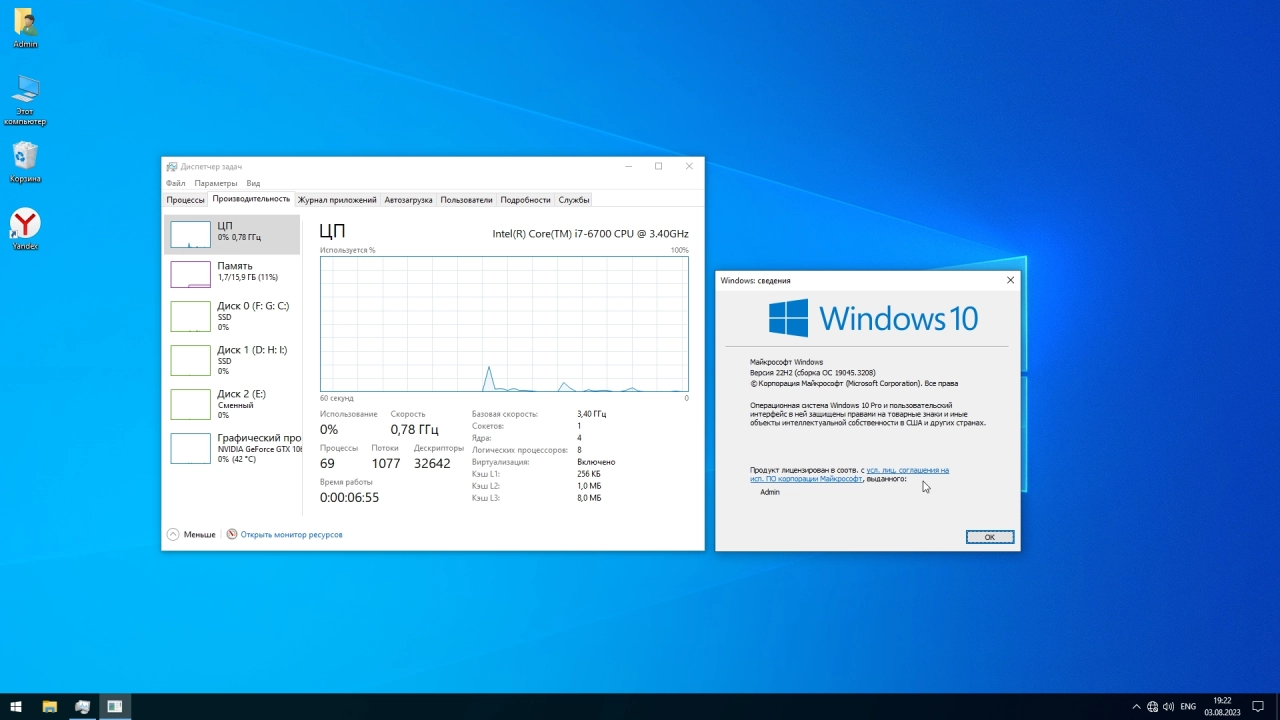Select Диск 0 (F: G: C:)
The image size is (1280, 720).
pos(232,316)
